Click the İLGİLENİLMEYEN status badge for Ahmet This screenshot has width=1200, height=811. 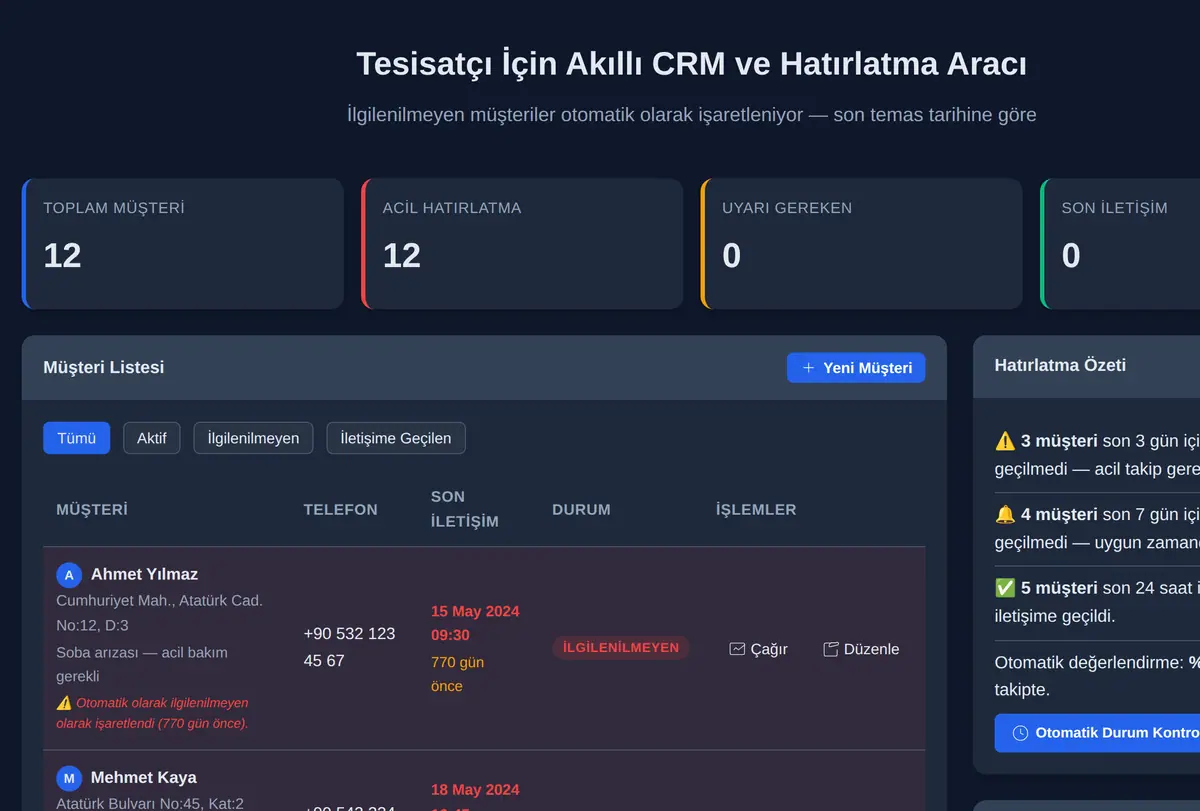tap(621, 648)
